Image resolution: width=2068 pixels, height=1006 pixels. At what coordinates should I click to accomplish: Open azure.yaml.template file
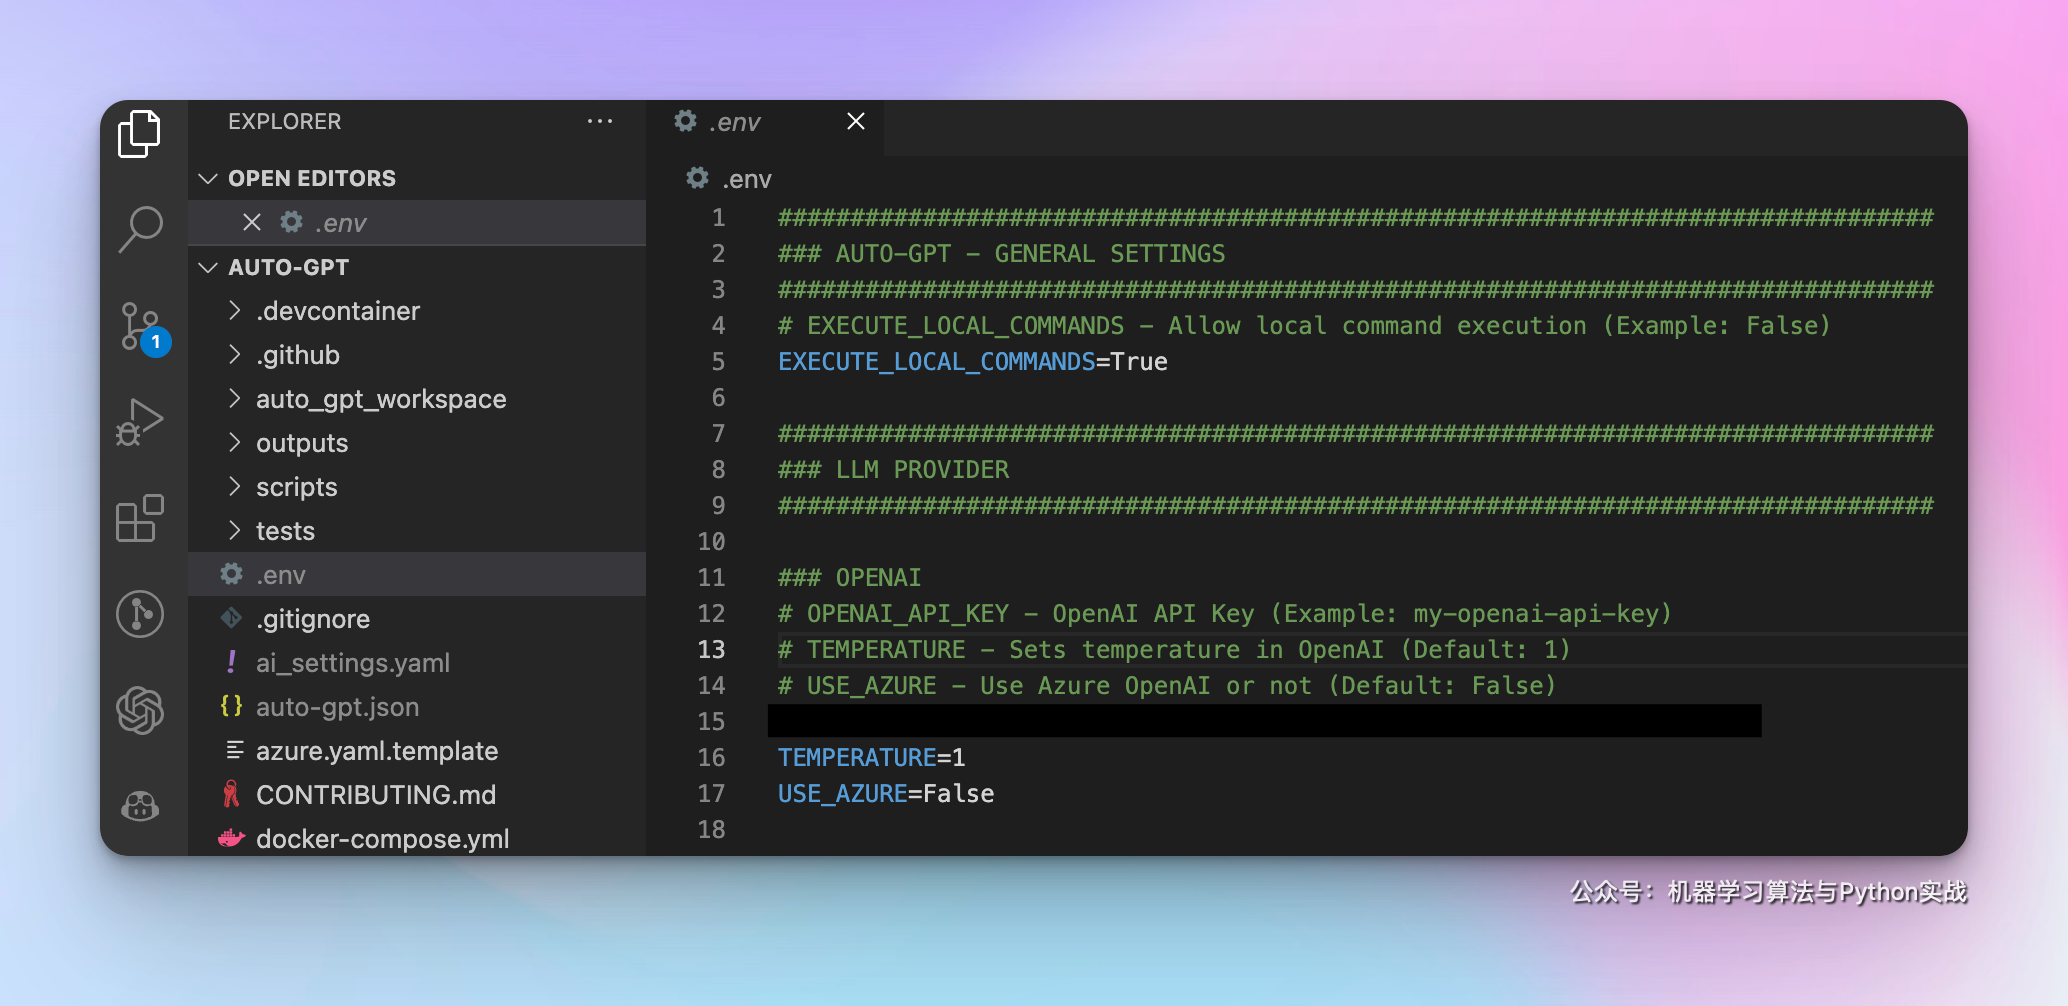417,750
